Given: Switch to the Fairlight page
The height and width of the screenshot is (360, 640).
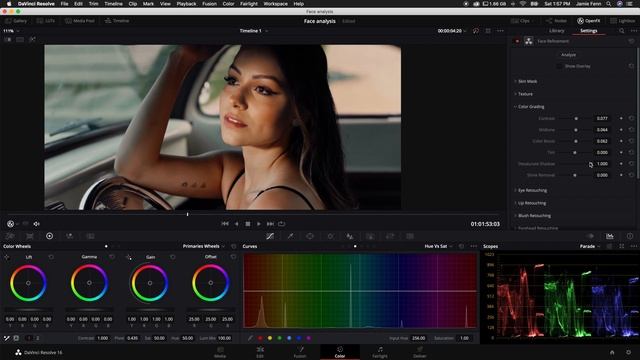Looking at the screenshot, I should [x=380, y=352].
